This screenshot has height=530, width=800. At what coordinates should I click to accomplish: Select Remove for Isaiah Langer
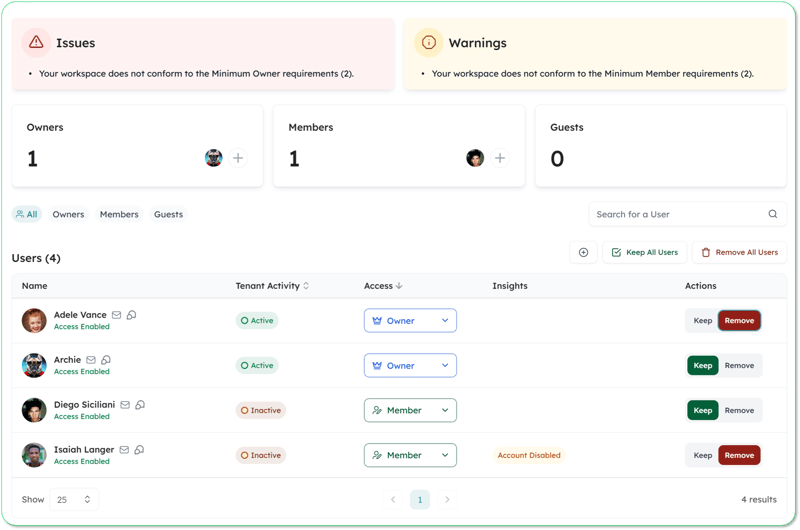739,455
